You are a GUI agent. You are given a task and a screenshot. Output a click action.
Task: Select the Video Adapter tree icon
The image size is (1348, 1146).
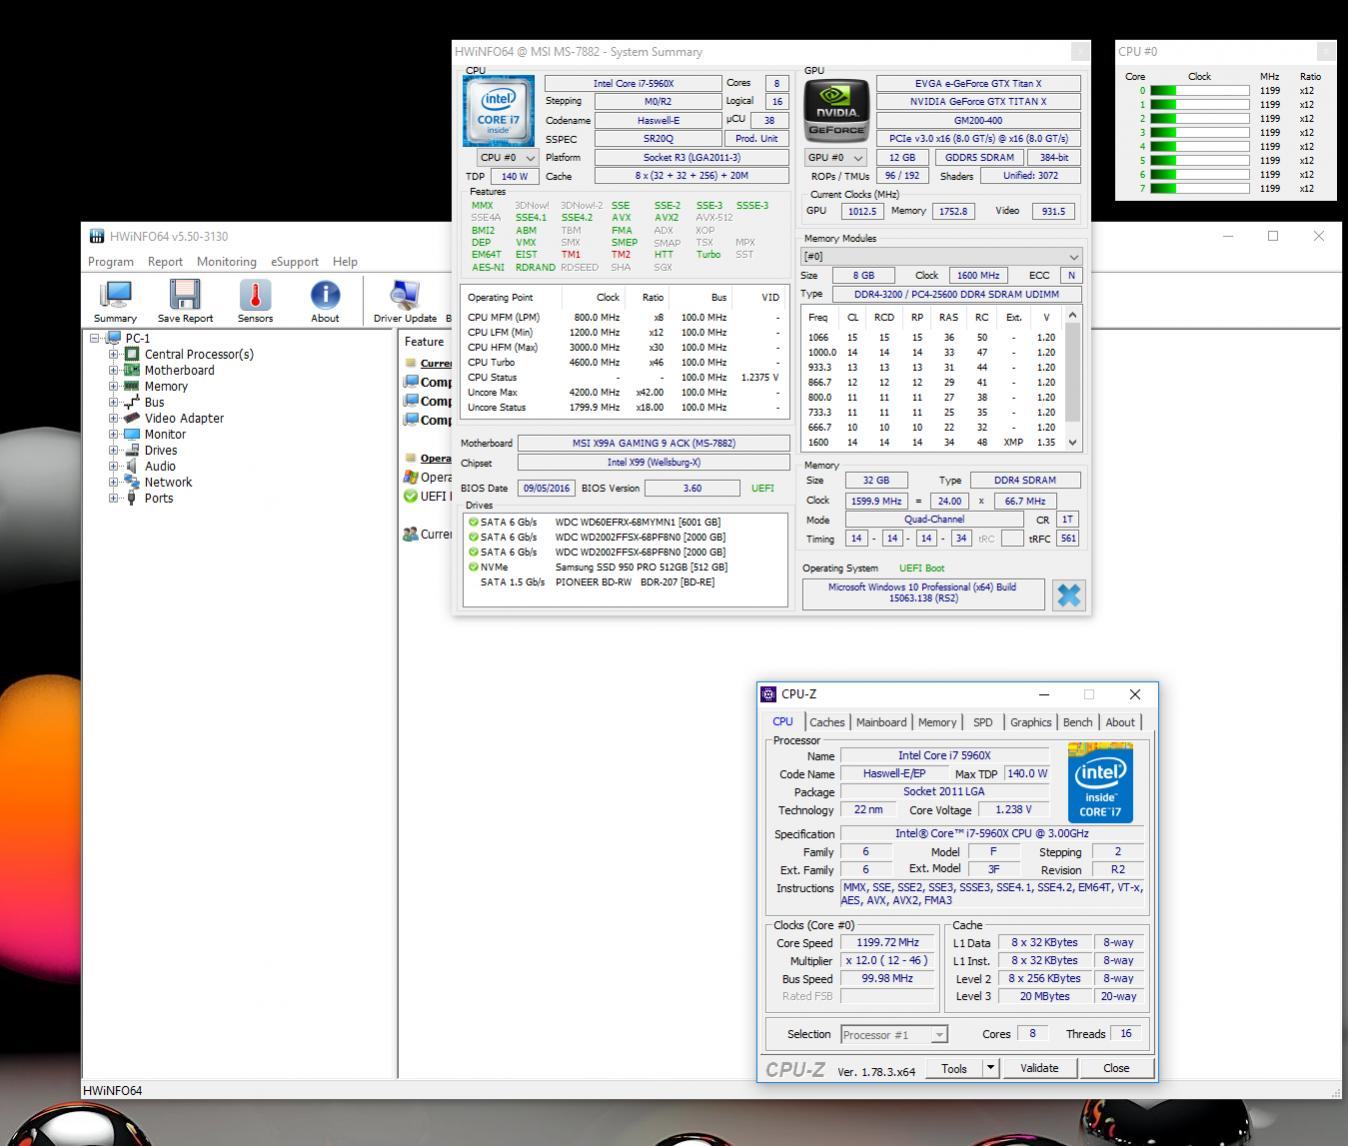coord(132,418)
